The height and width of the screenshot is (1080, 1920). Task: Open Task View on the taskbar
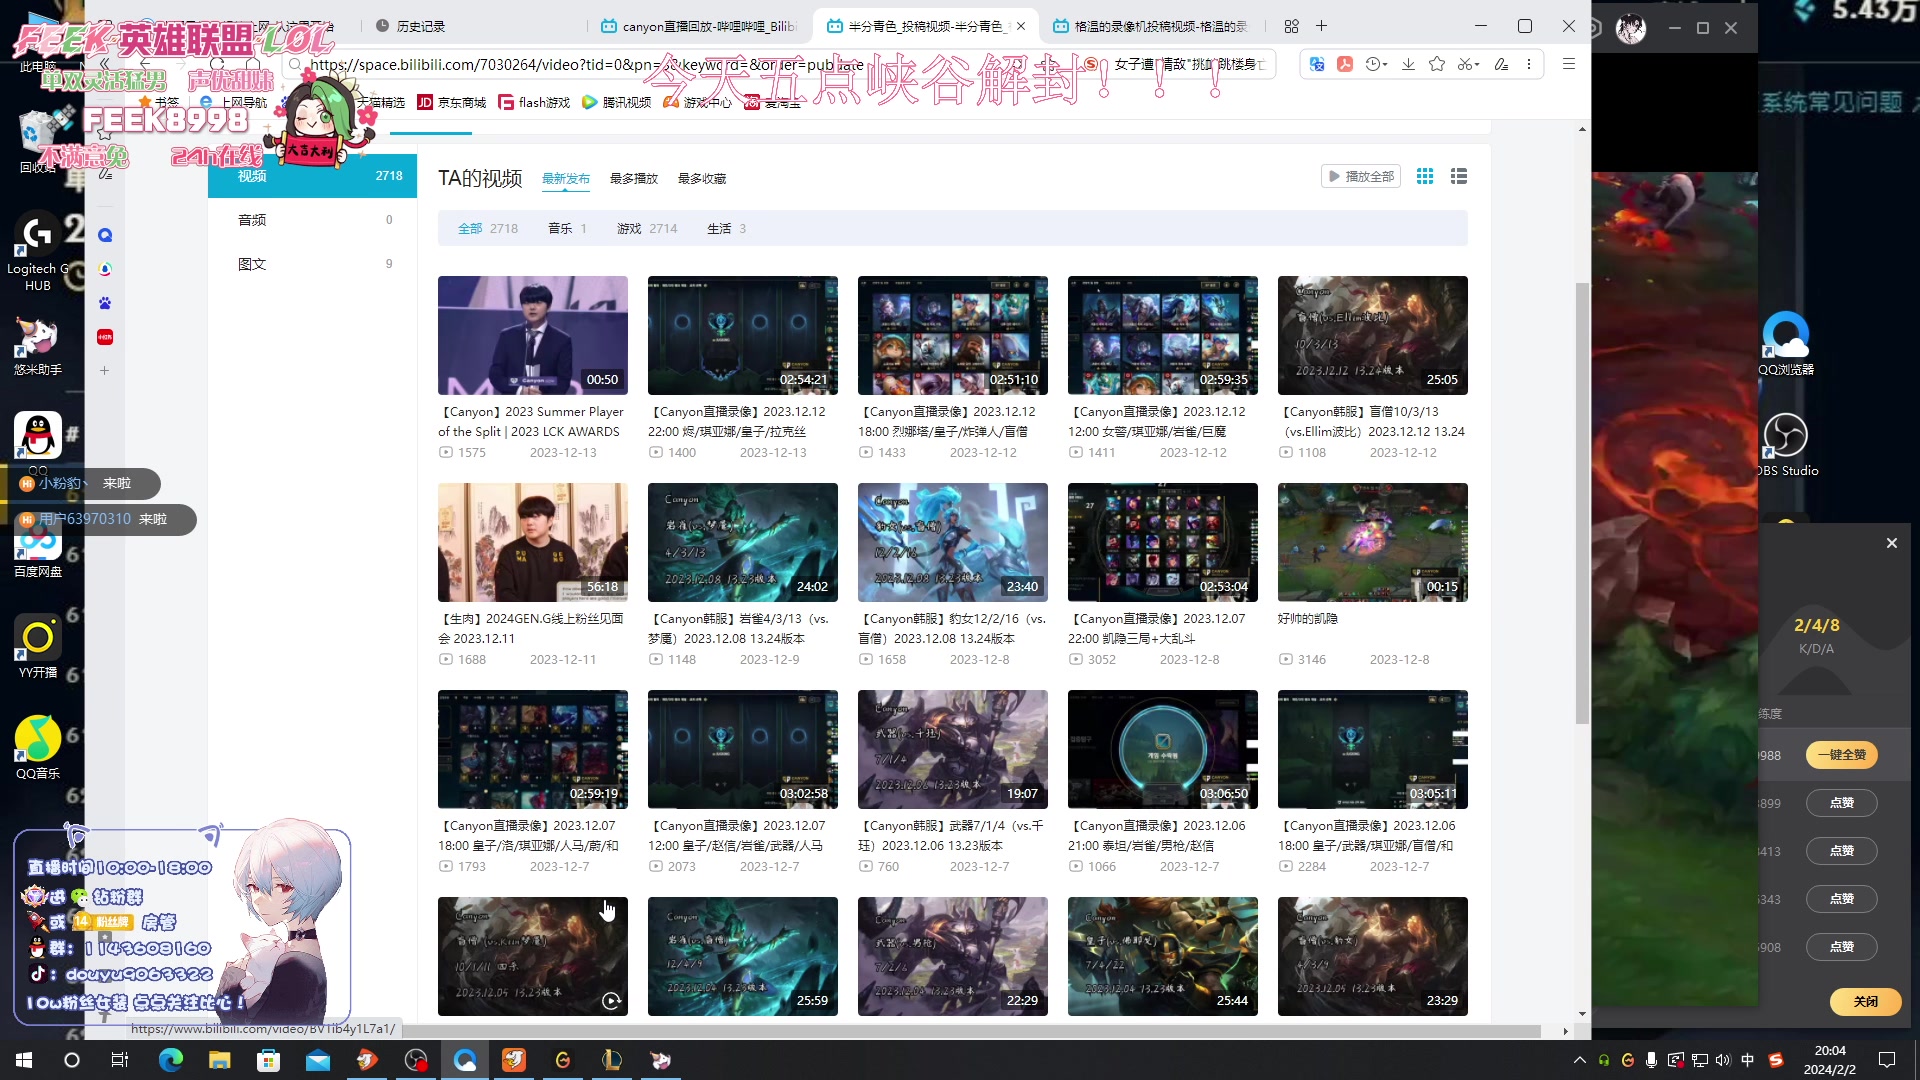(x=120, y=1060)
